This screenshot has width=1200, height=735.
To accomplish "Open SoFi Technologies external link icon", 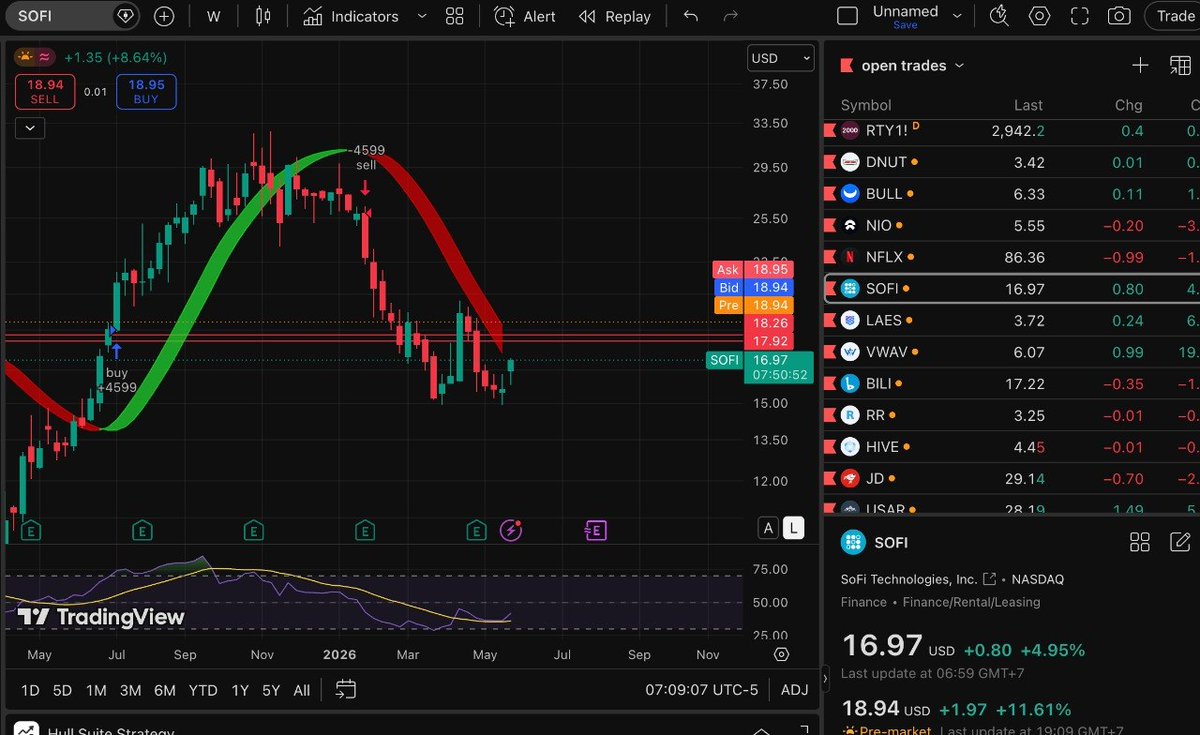I will point(990,579).
